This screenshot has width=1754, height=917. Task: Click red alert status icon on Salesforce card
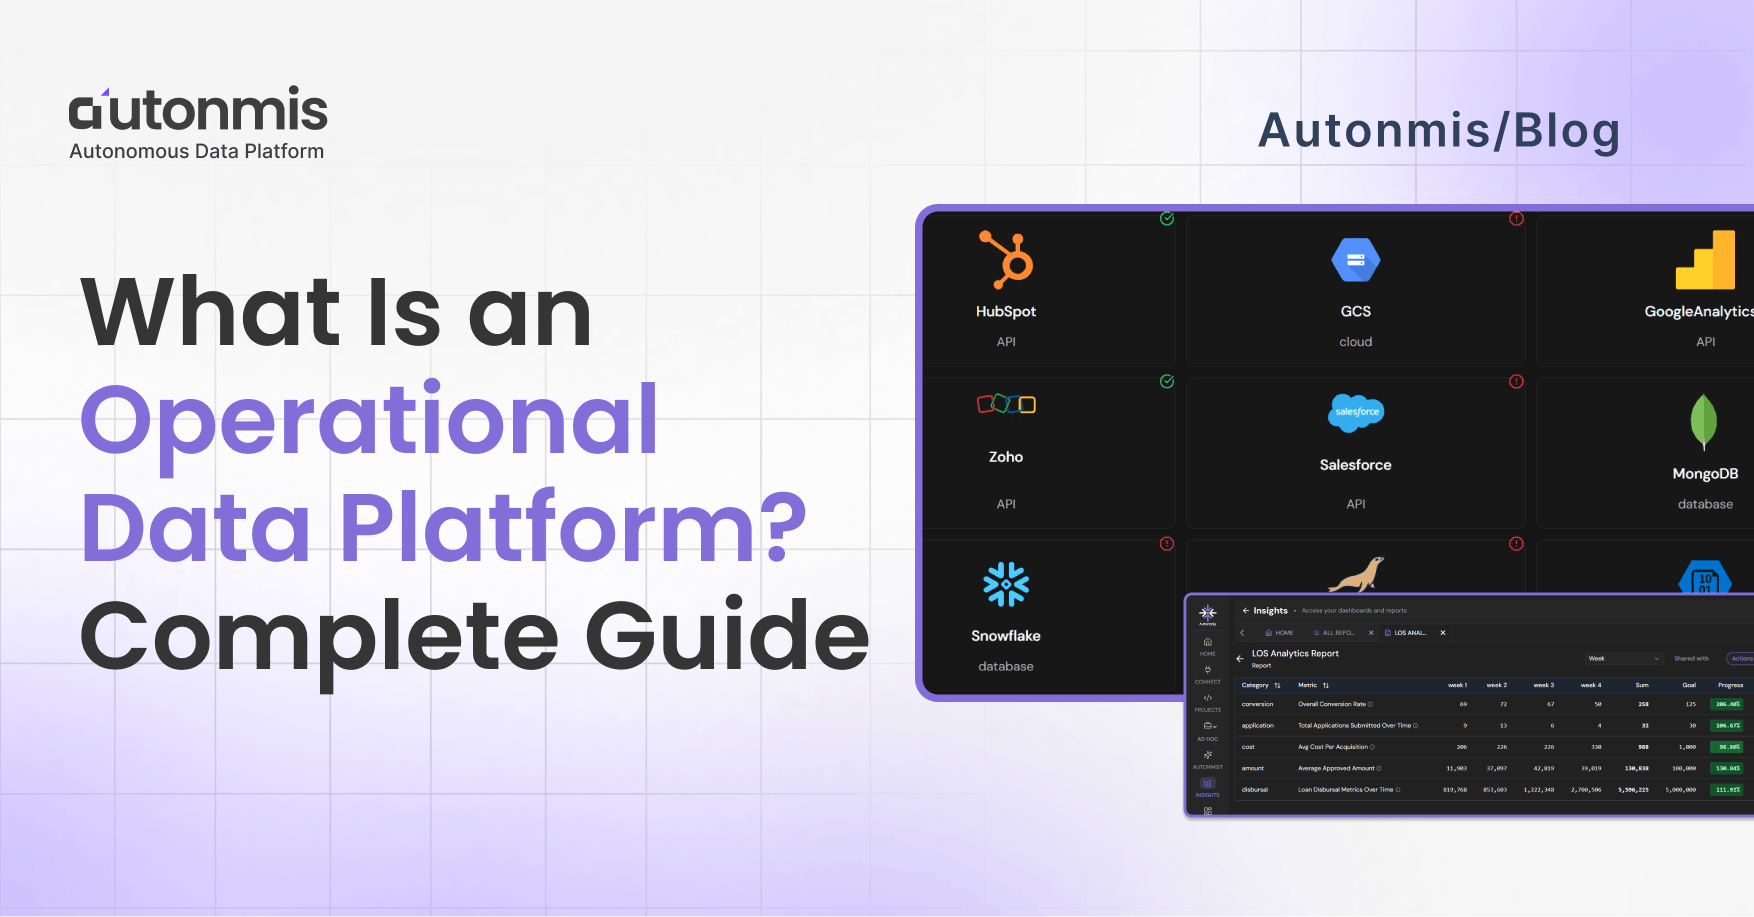(1516, 381)
